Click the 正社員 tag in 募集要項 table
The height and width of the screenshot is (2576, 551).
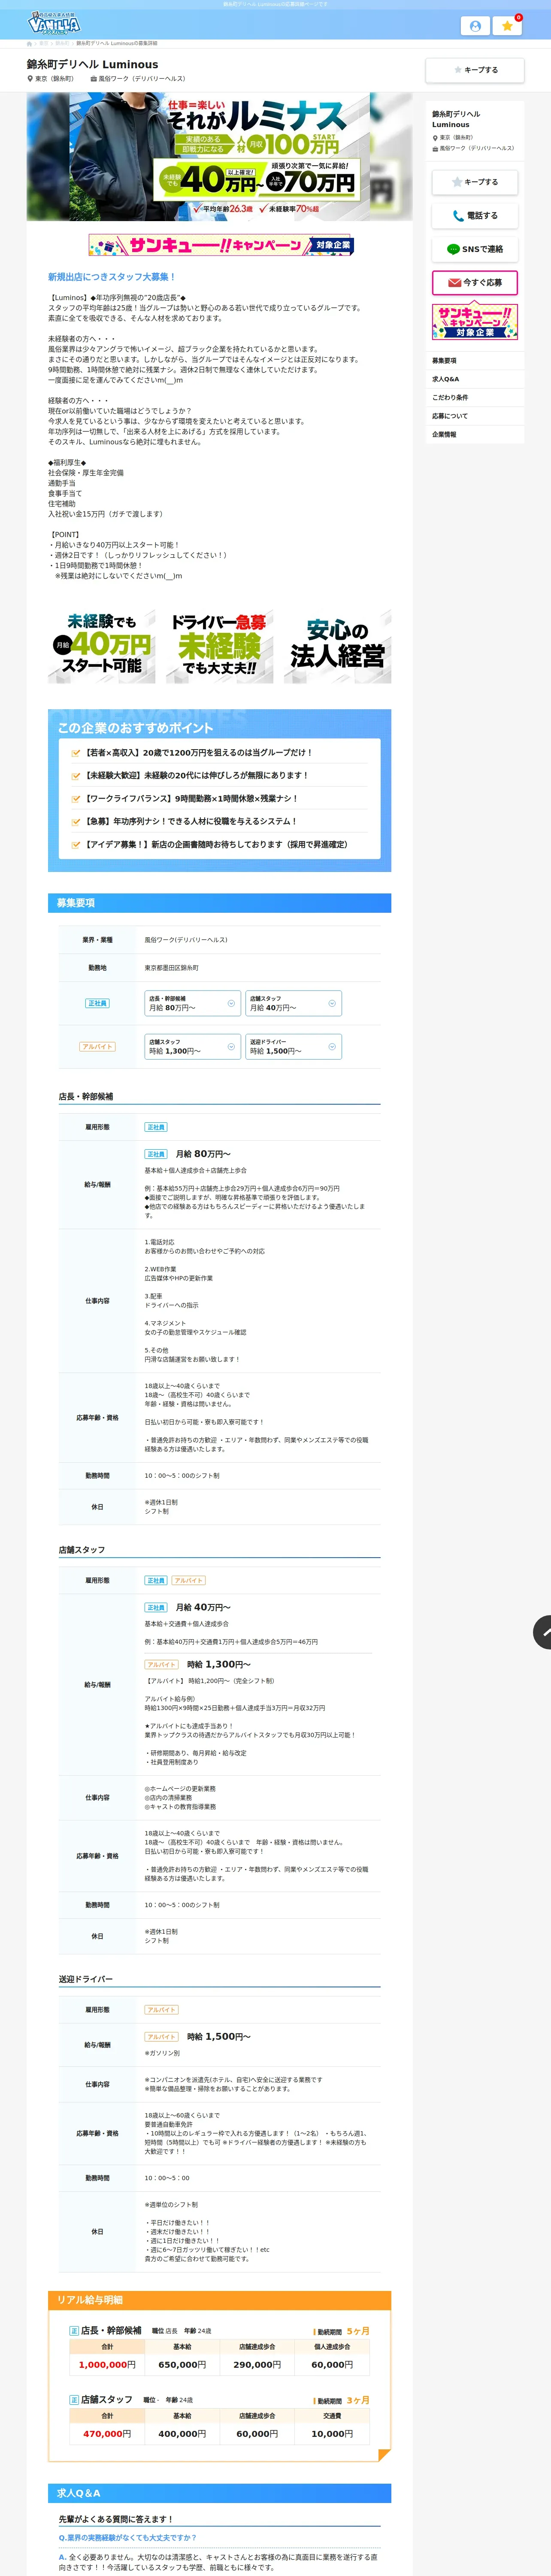pyautogui.click(x=97, y=1003)
